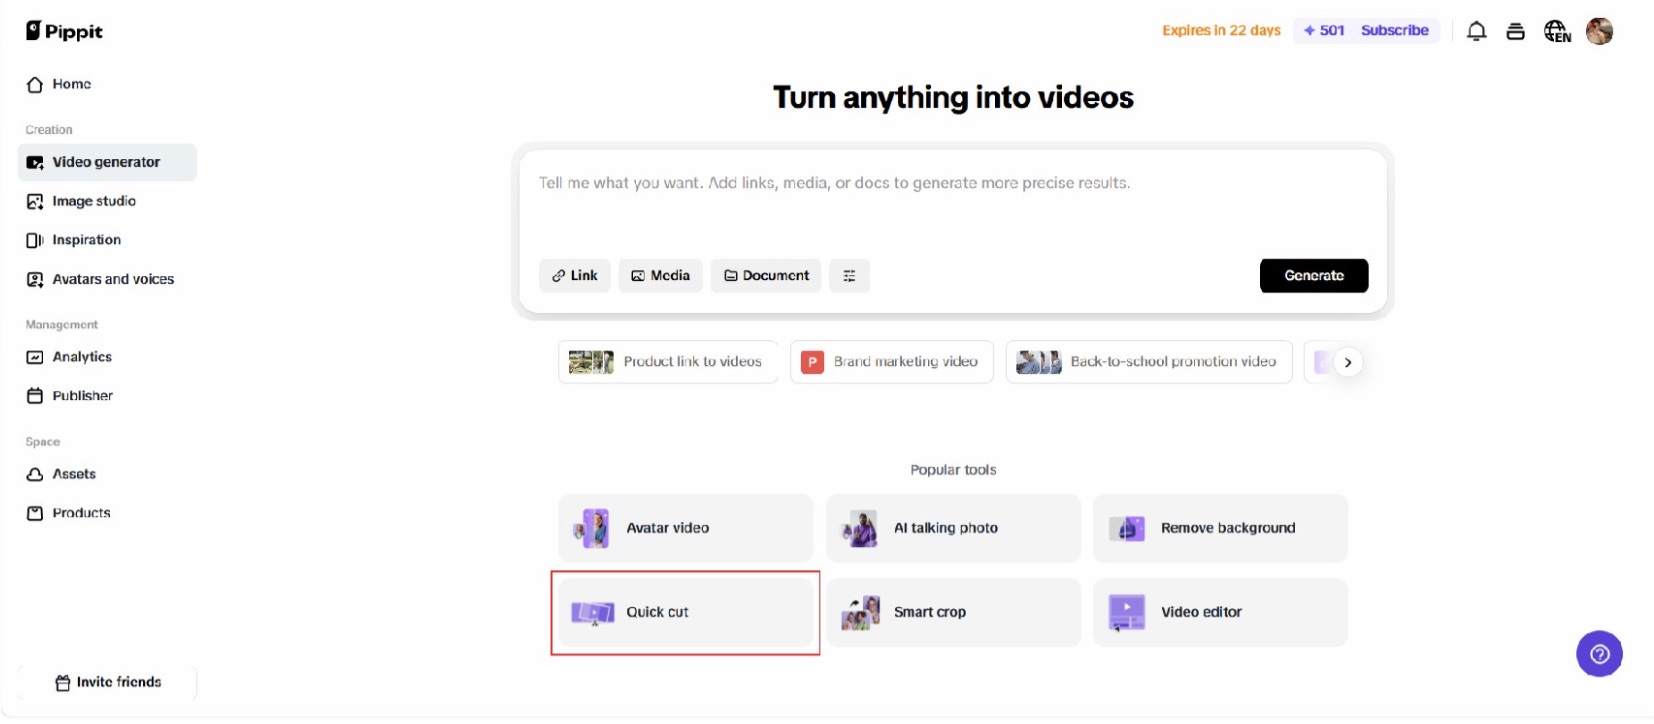
Task: Go to Avatars and voices
Action: tap(112, 279)
